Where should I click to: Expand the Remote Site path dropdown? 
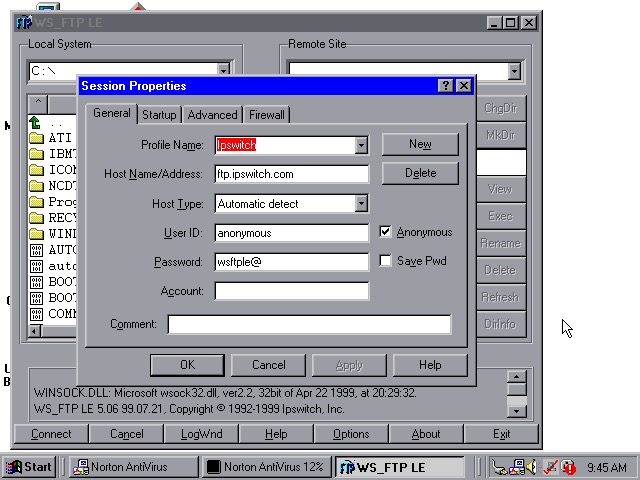point(514,71)
